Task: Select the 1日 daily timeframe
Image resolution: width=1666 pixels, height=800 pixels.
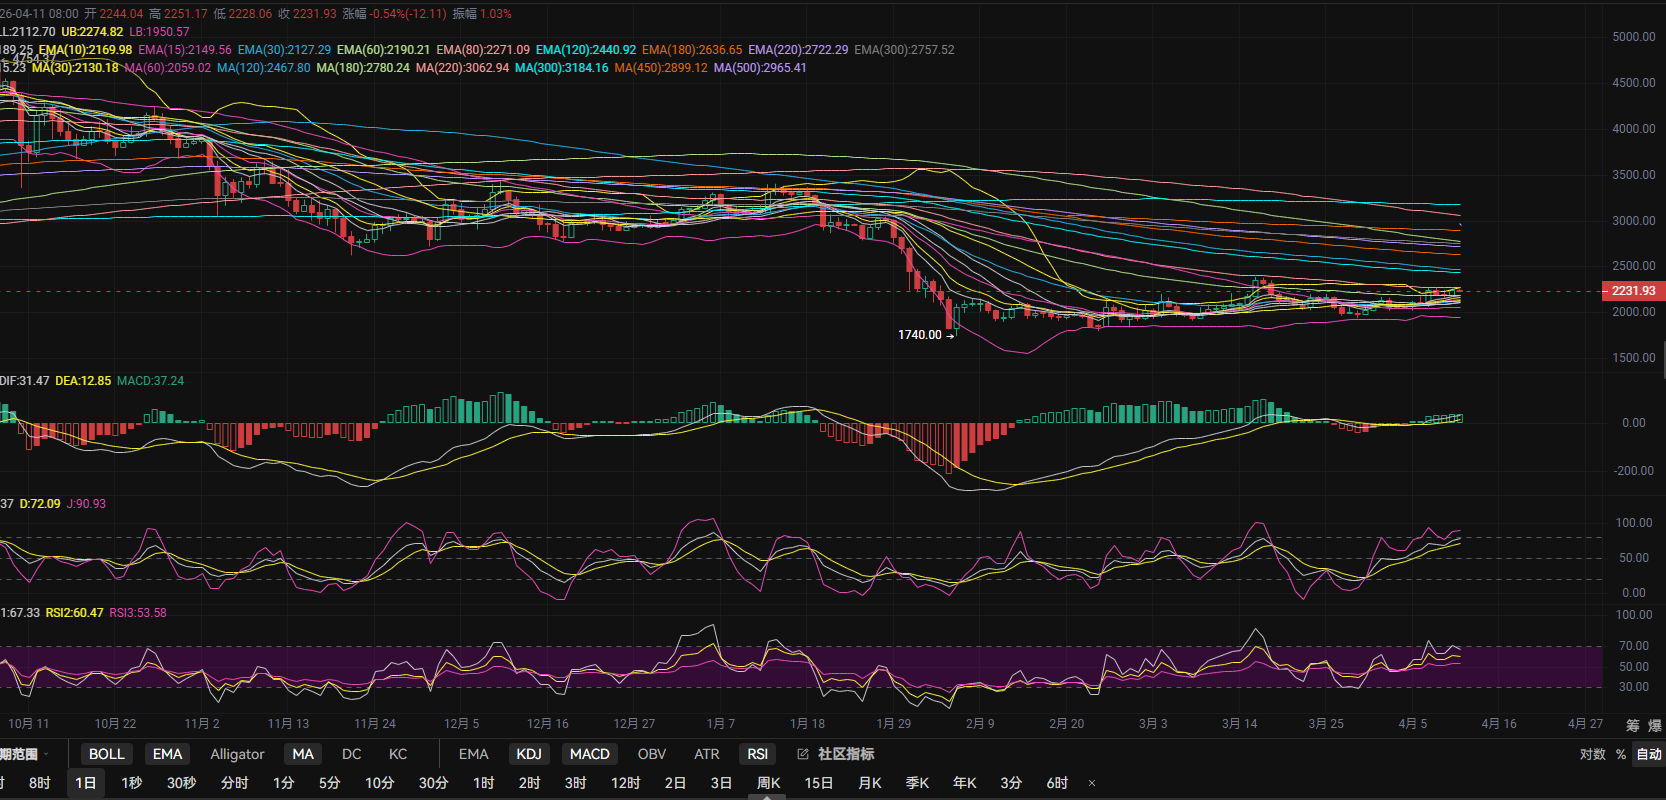Action: 86,783
